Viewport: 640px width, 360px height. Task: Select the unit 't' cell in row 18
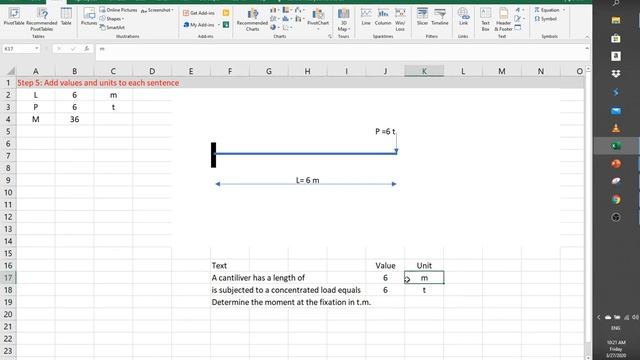[x=424, y=290]
